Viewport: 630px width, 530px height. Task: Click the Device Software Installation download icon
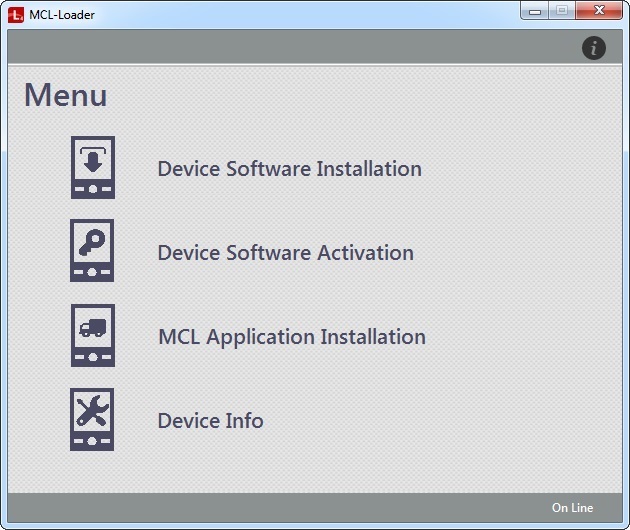pyautogui.click(x=92, y=168)
